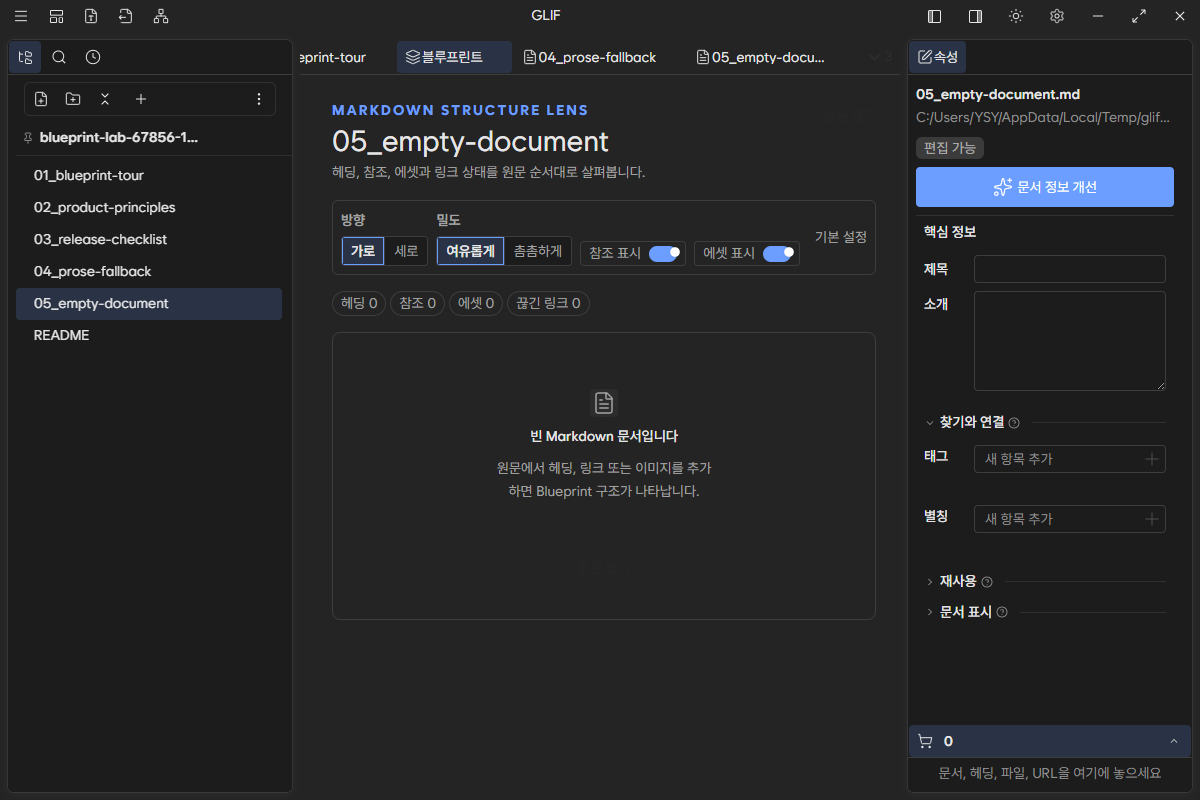Open 01_blueprint-tour in file tree
The height and width of the screenshot is (800, 1200).
pos(149,175)
